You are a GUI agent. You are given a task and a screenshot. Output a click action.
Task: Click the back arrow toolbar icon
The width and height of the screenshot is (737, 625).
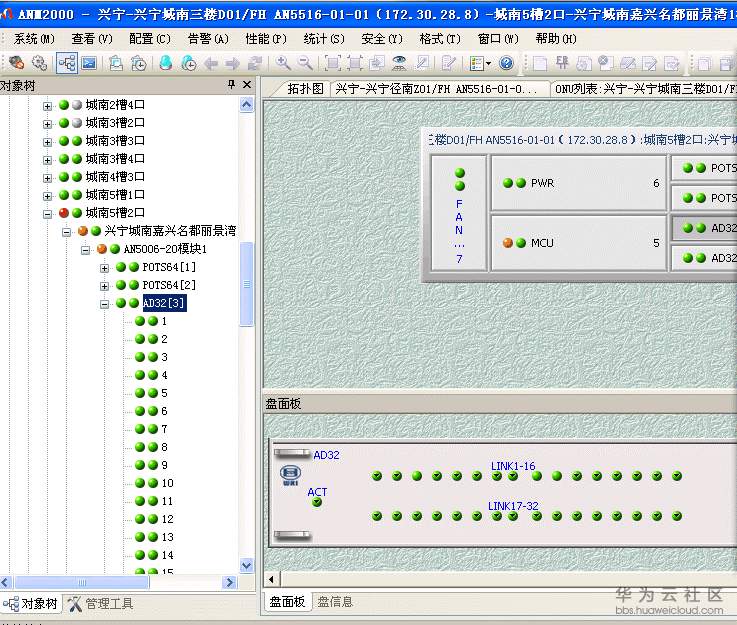211,63
